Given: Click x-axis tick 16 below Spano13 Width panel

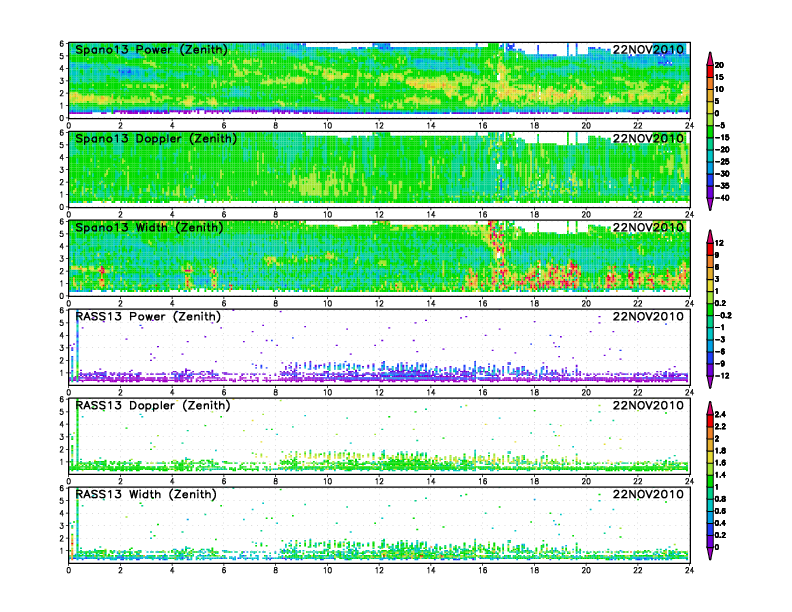Looking at the screenshot, I should click(483, 303).
